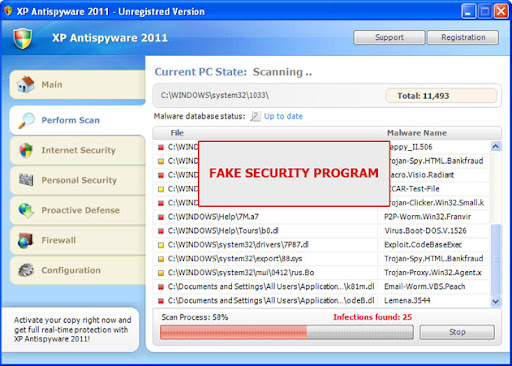Click the Personal Security icon
Image resolution: width=512 pixels, height=366 pixels.
pos(26,180)
